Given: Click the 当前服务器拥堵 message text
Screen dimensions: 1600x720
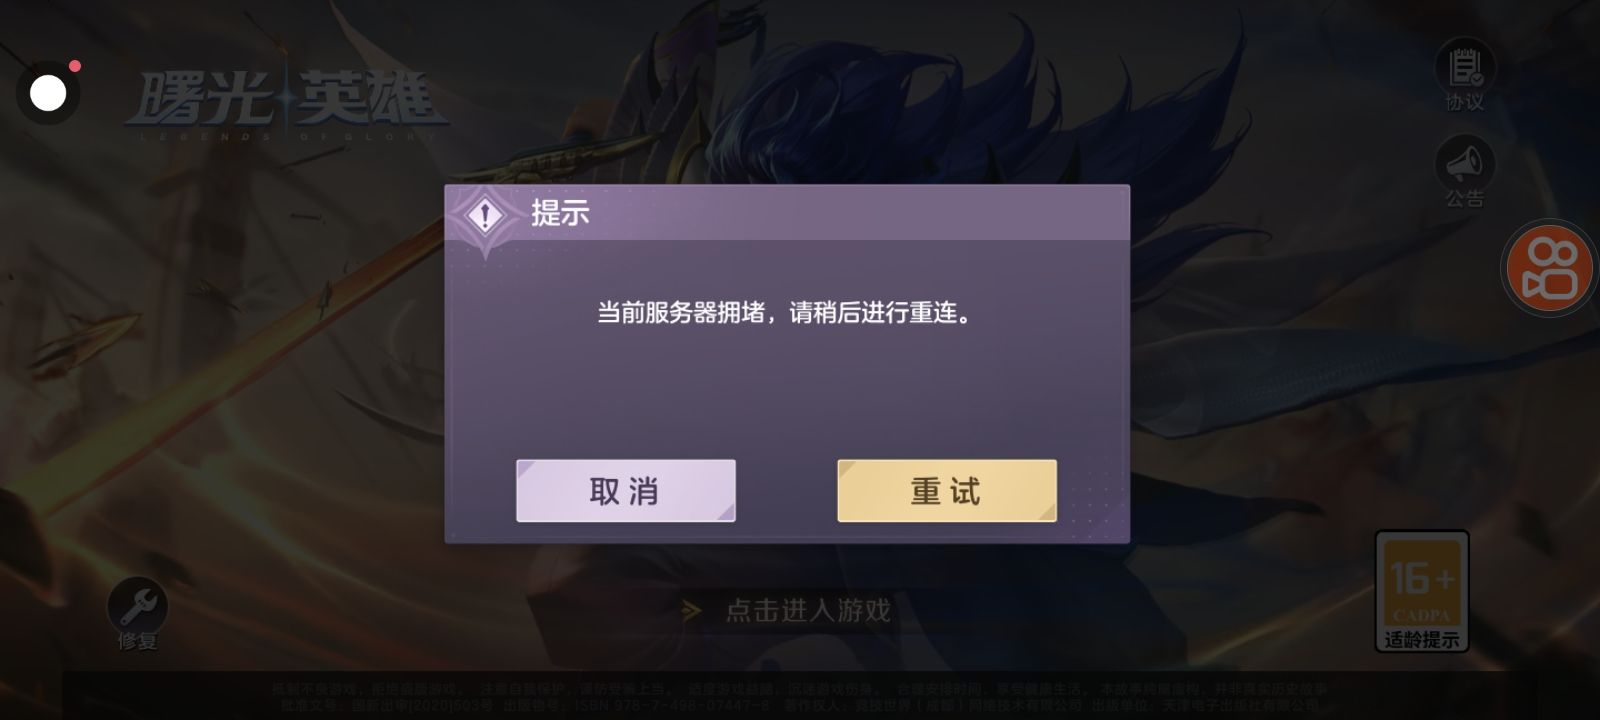Looking at the screenshot, I should (x=785, y=313).
